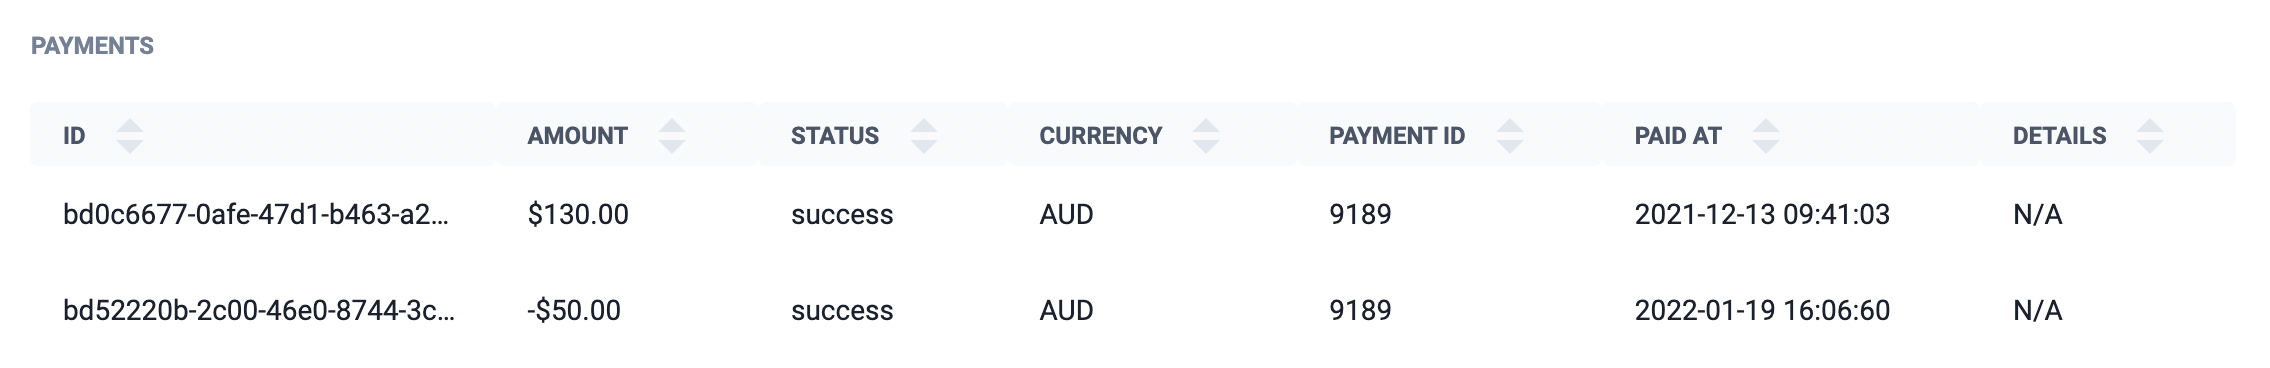Select the -$50.00 refund amount cell
This screenshot has height=368, width=2270.
tap(574, 310)
